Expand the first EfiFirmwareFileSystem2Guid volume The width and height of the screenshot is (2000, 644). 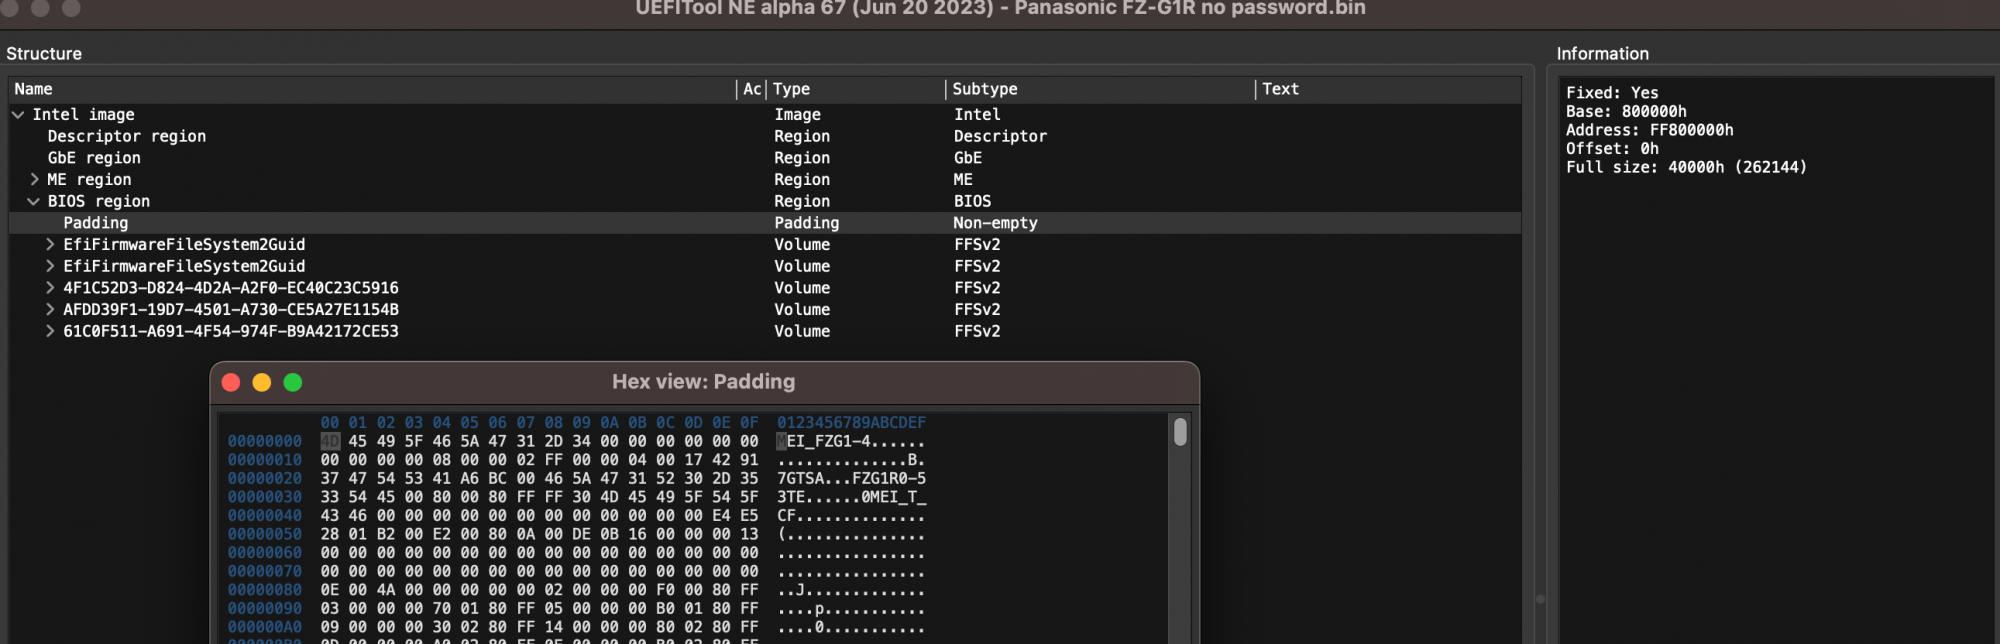[x=50, y=245]
